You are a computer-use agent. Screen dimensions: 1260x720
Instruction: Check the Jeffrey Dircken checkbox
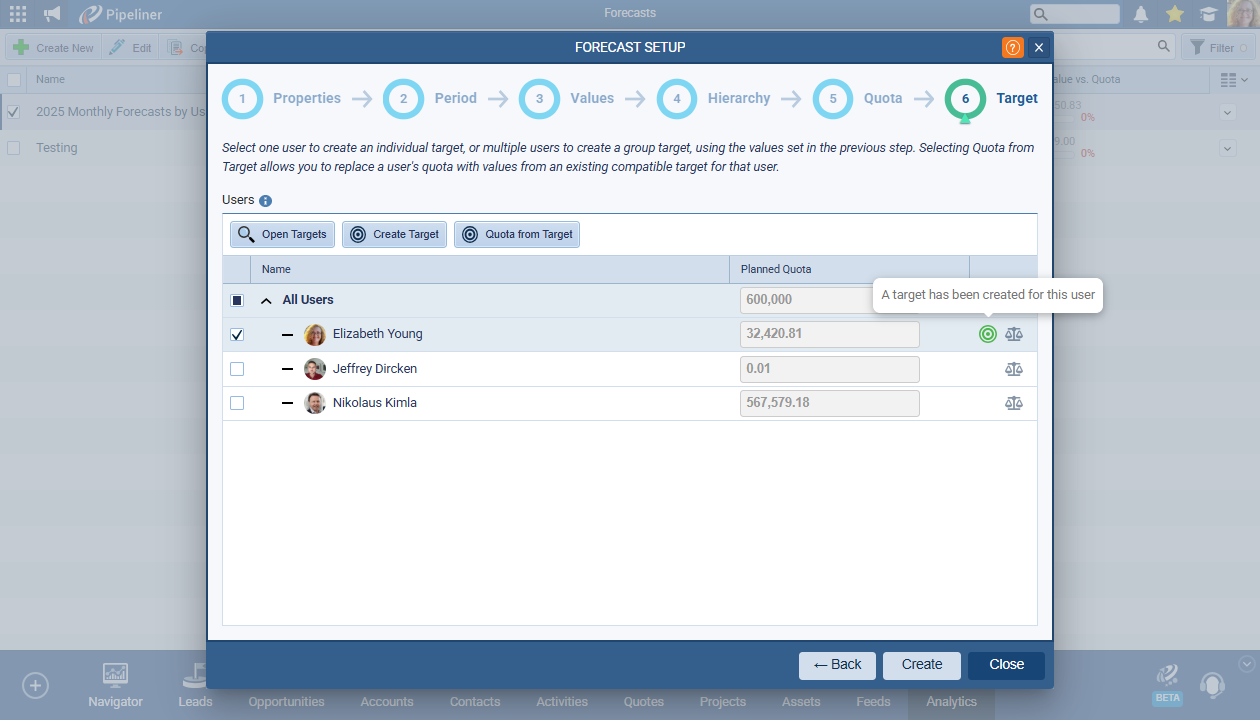click(x=237, y=369)
